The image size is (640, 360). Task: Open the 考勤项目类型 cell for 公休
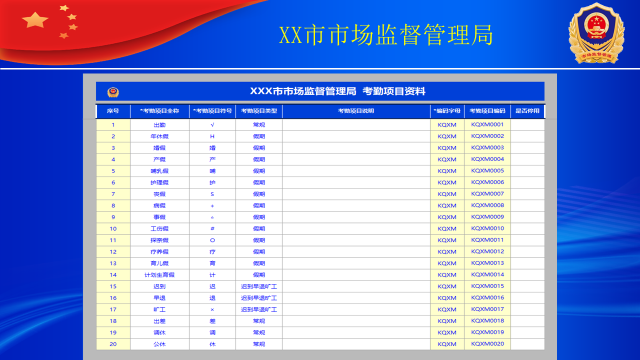259,344
